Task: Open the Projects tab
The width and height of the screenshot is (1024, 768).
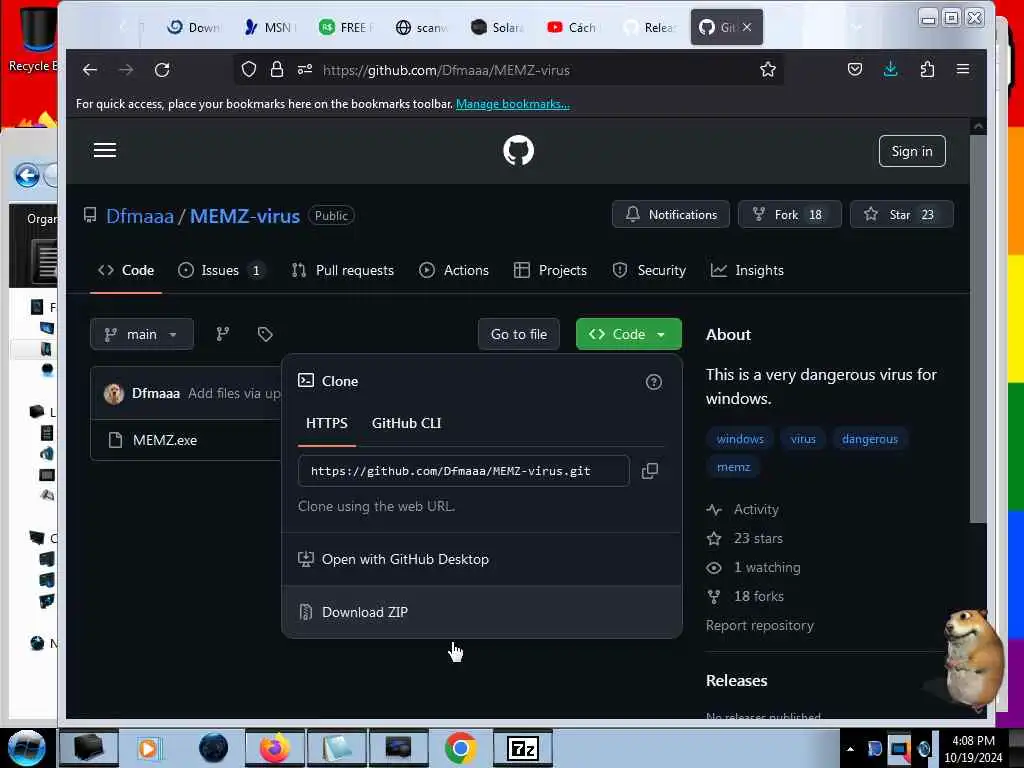Action: 551,270
